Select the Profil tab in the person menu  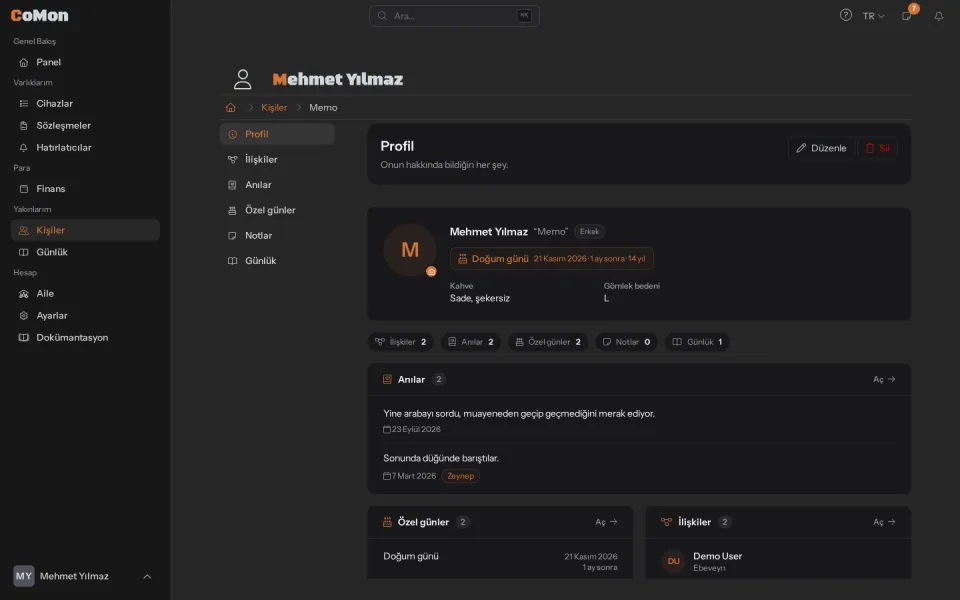point(277,134)
